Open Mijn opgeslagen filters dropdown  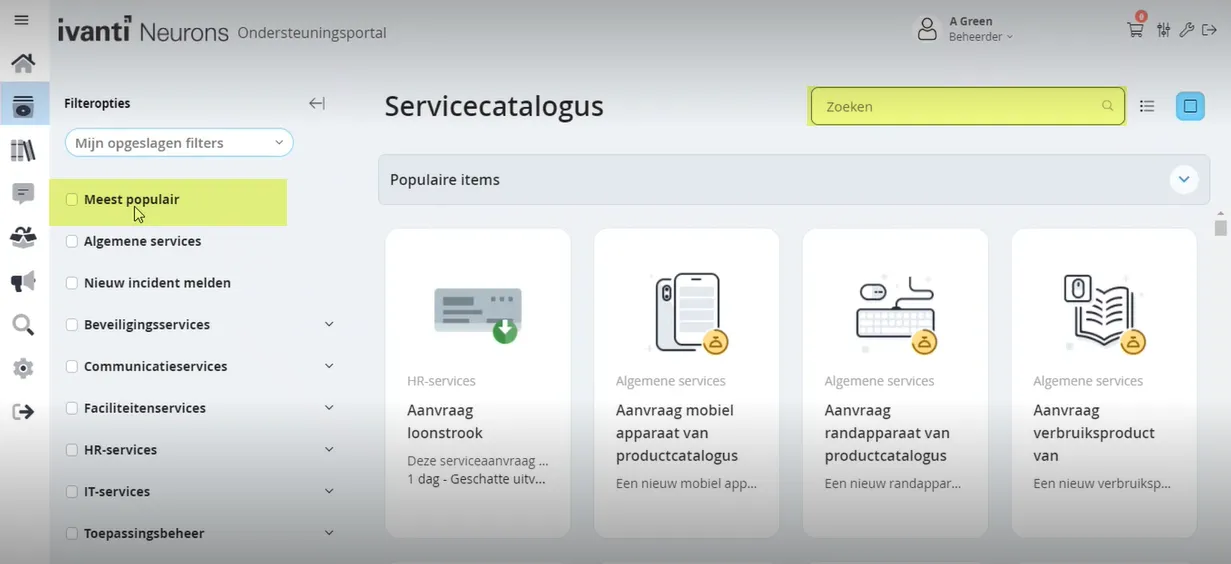click(x=179, y=143)
